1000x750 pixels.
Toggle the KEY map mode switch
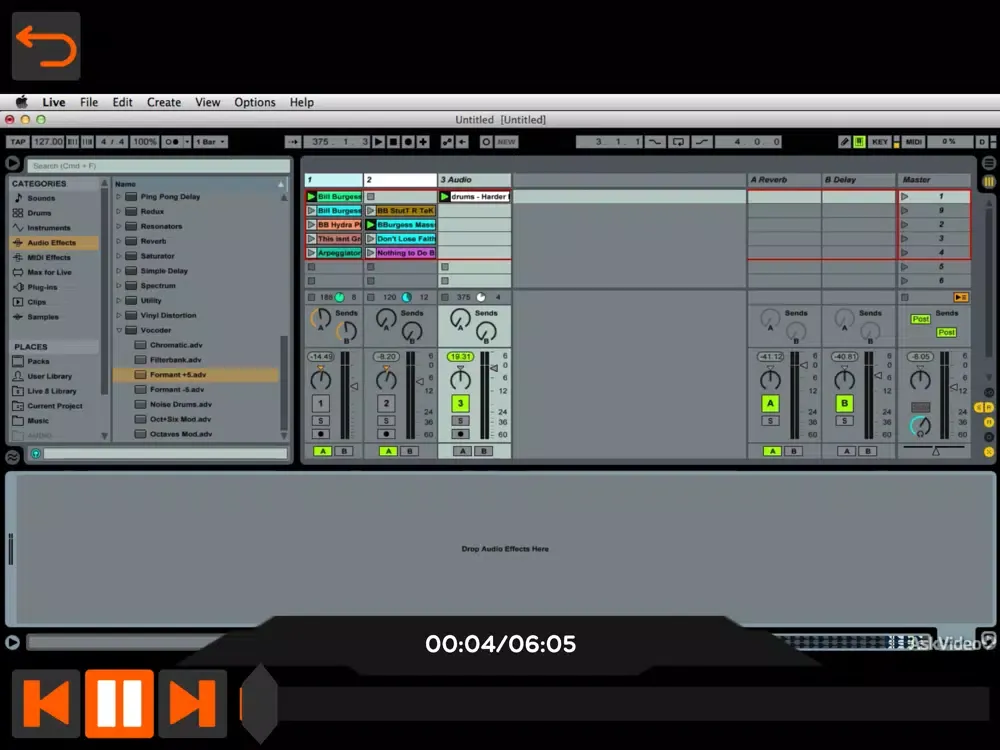click(x=879, y=142)
